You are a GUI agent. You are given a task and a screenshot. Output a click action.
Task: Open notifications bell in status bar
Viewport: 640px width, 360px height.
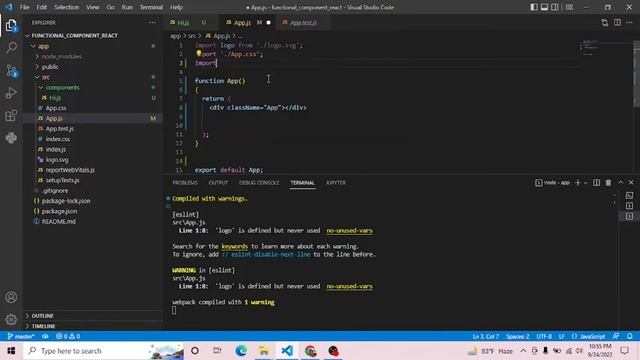click(x=630, y=336)
